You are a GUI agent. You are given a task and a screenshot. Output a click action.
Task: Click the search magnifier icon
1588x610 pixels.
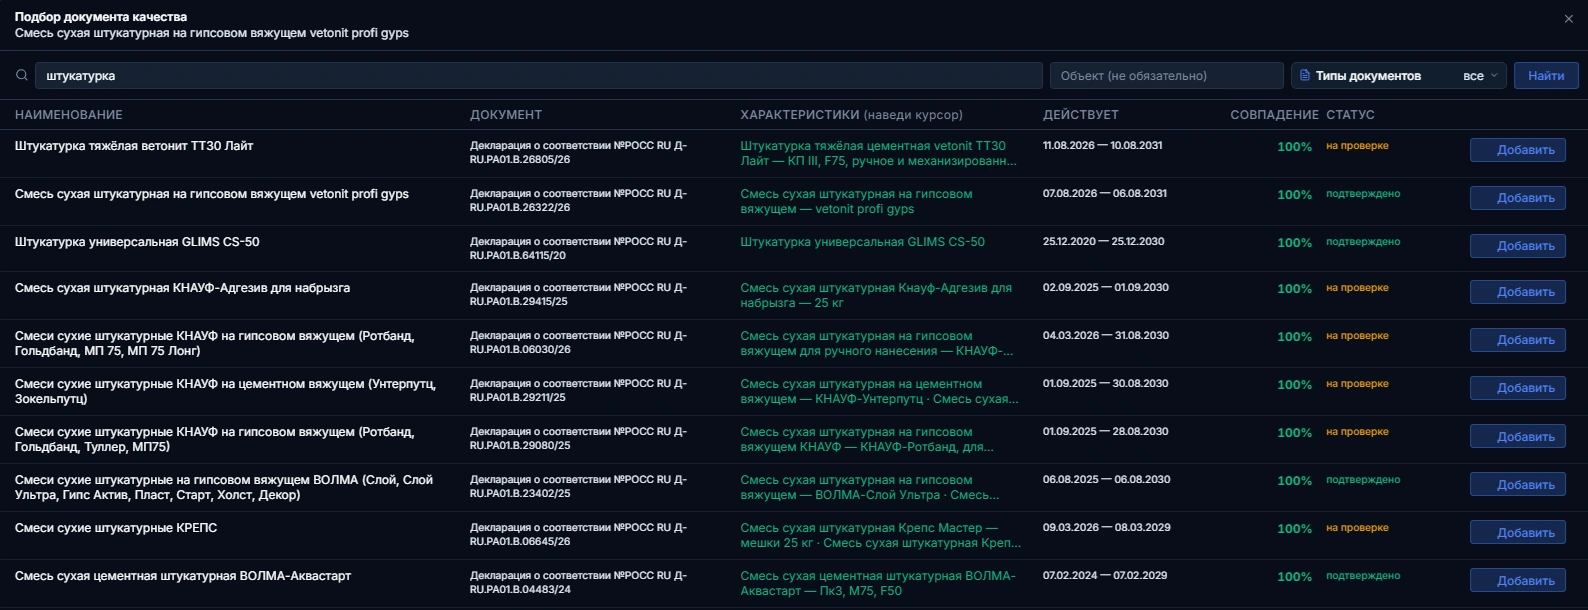click(x=22, y=76)
